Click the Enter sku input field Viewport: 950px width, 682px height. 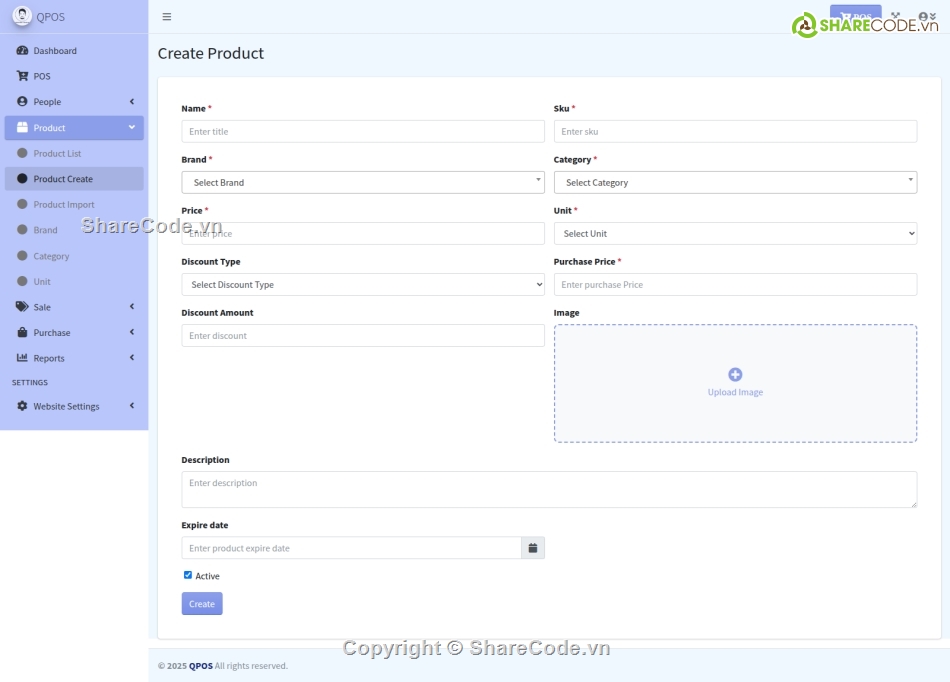point(735,131)
